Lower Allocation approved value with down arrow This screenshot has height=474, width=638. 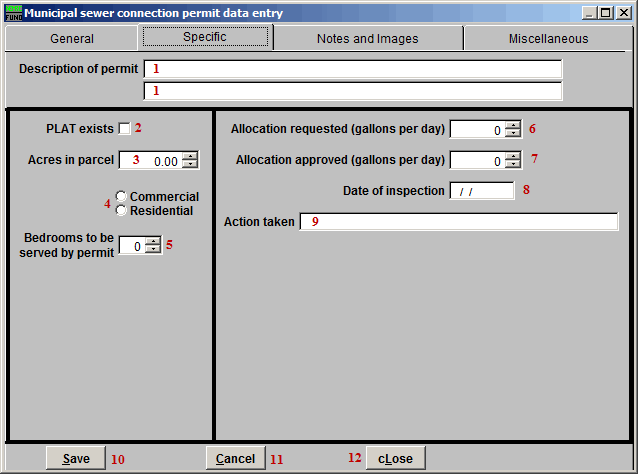click(x=513, y=164)
